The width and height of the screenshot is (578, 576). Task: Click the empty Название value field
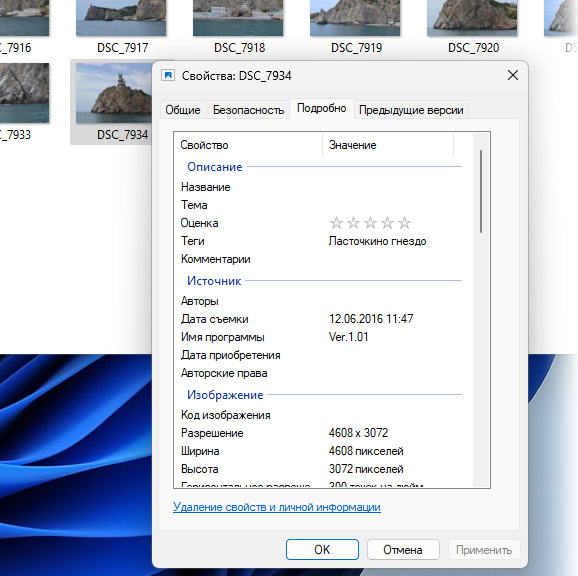click(x=394, y=187)
